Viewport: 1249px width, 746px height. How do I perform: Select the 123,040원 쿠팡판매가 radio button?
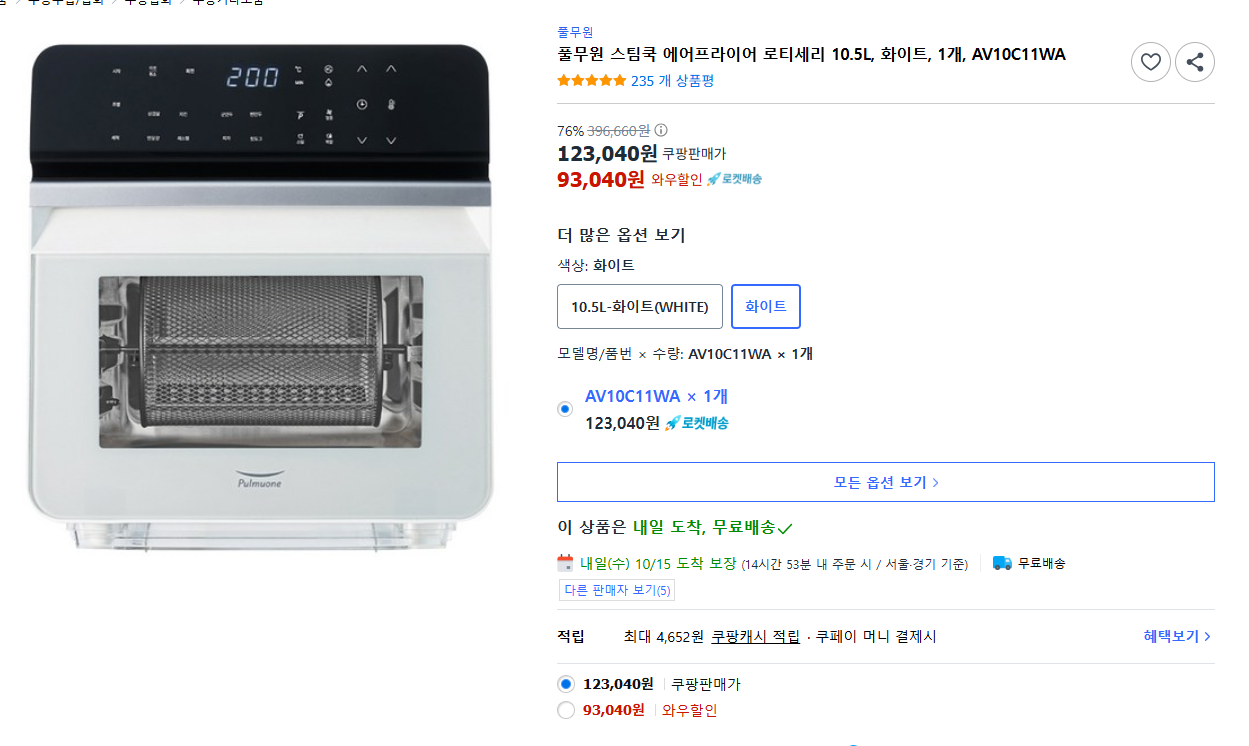pos(566,684)
